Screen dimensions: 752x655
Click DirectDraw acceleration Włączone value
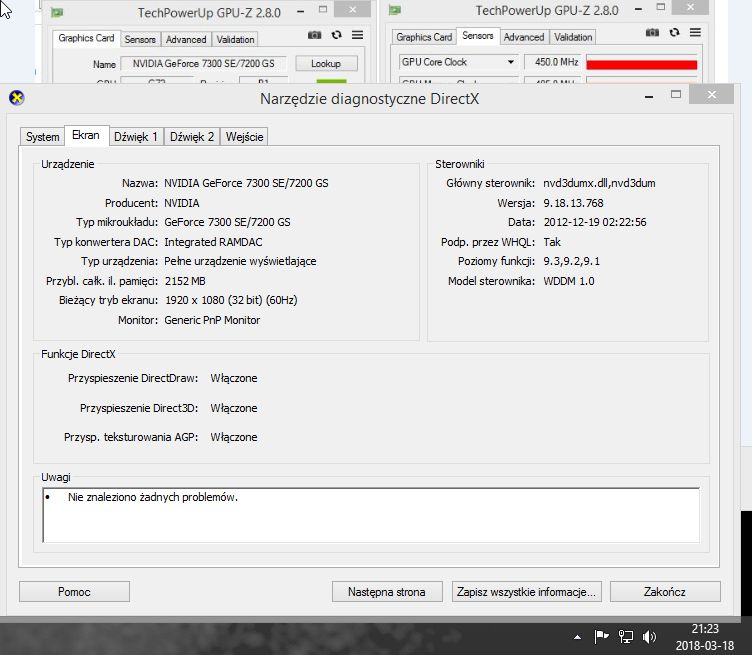[x=234, y=378]
